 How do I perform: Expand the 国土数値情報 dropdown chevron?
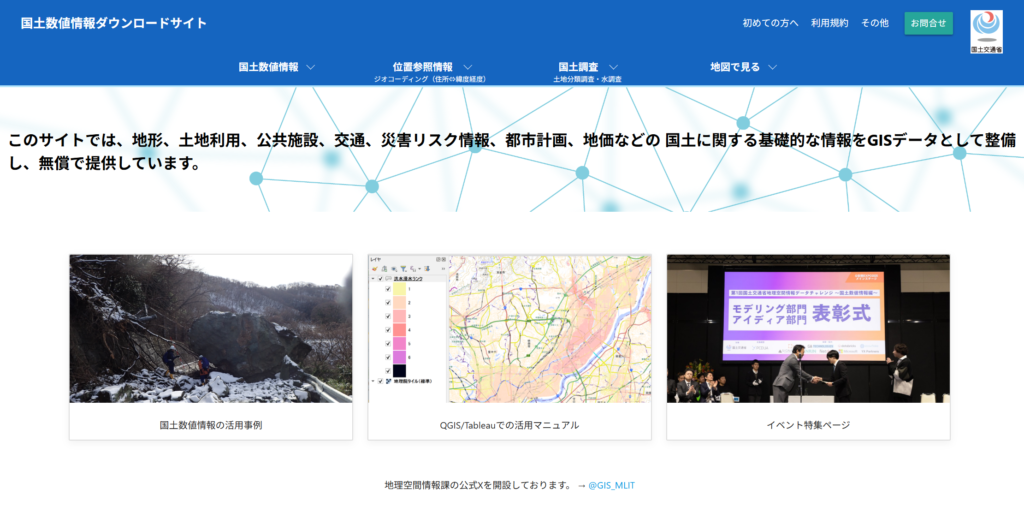click(311, 67)
